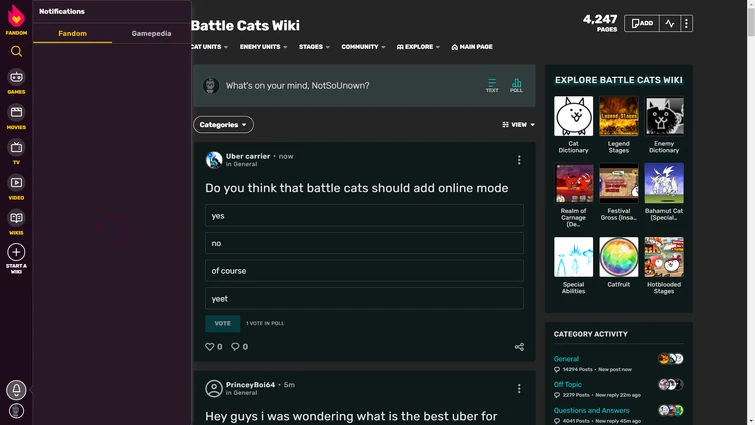Open the Main Page nav item
The width and height of the screenshot is (755, 425).
coord(472,47)
